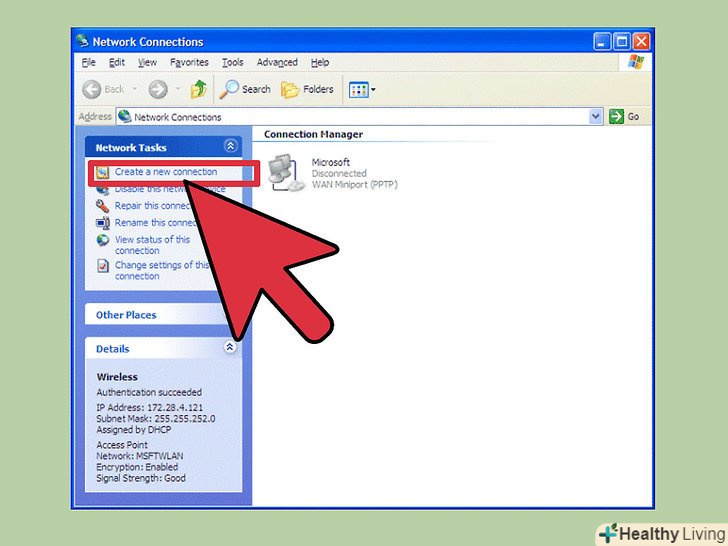Click the Subnet Mask 255.255.252.0 text
This screenshot has height=546, width=728.
click(x=156, y=418)
